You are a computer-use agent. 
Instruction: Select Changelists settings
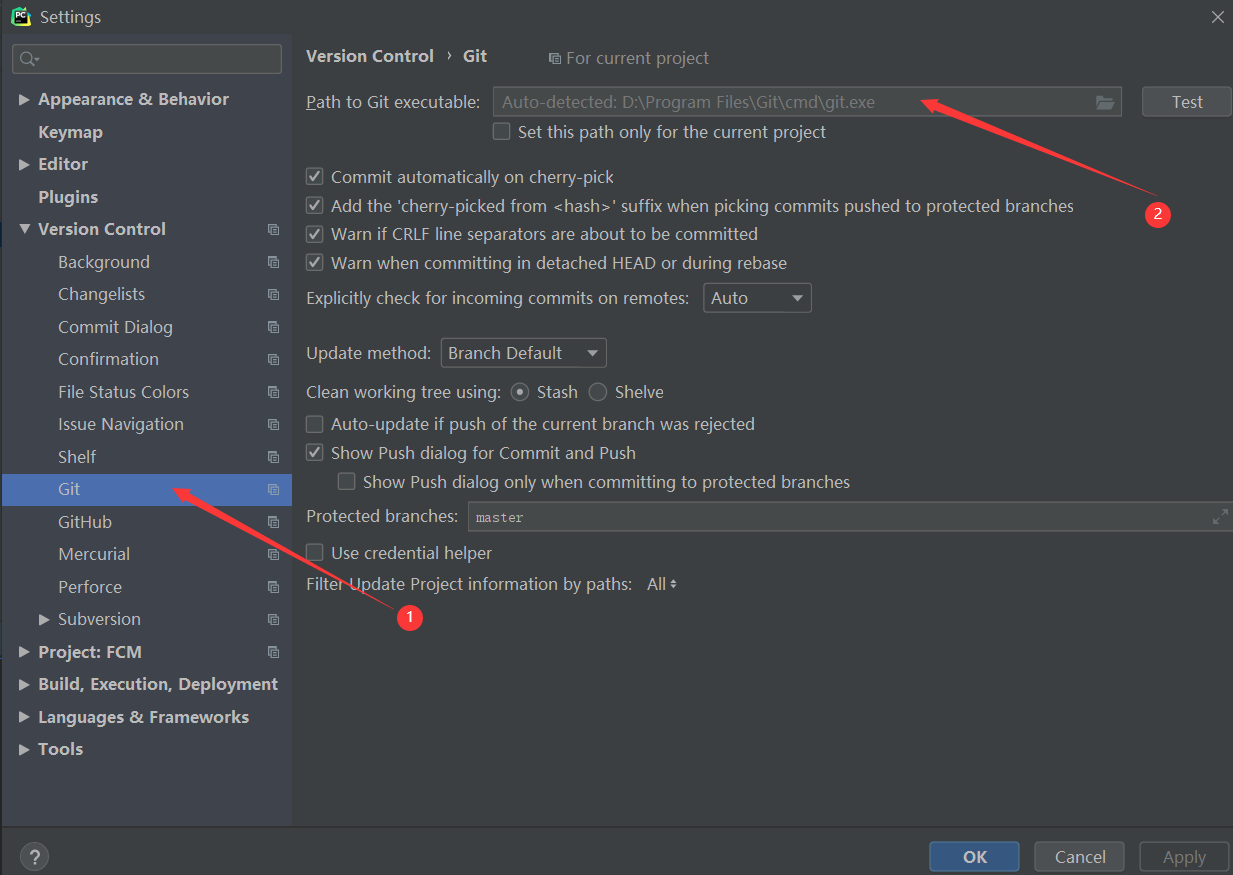(x=101, y=294)
